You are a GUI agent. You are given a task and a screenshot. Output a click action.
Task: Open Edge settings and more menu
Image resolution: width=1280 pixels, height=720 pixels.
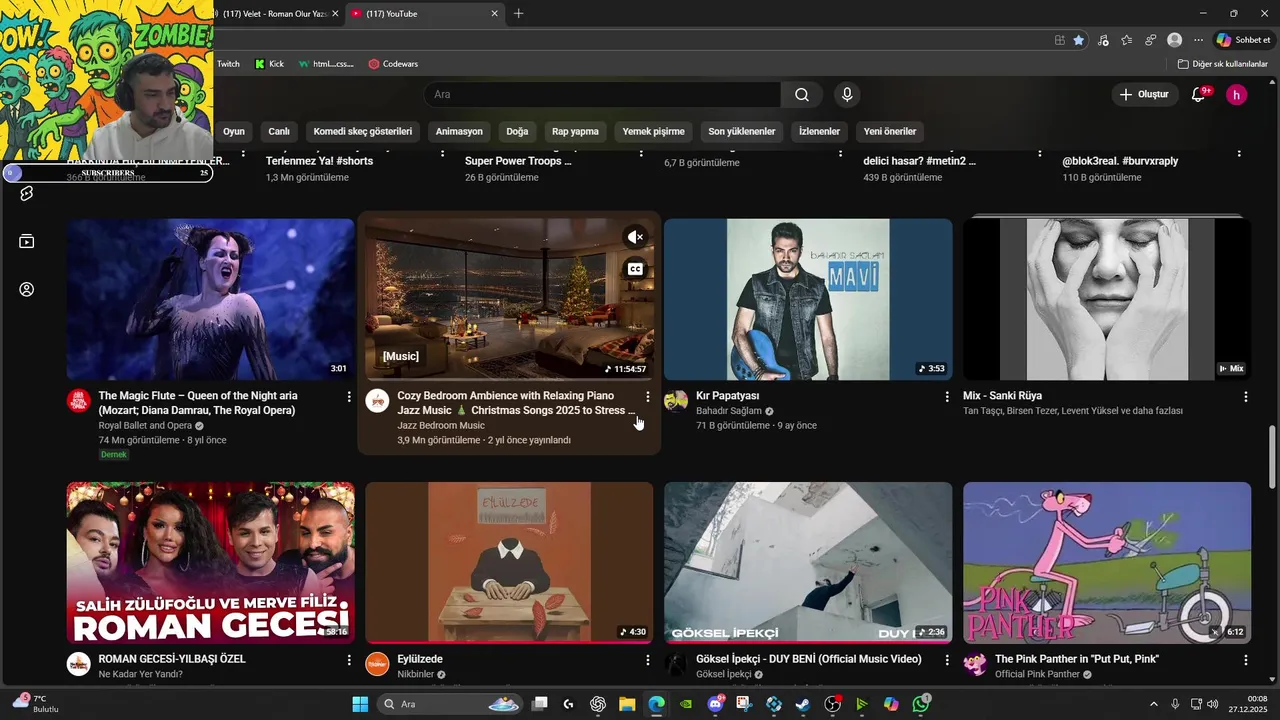point(1199,40)
